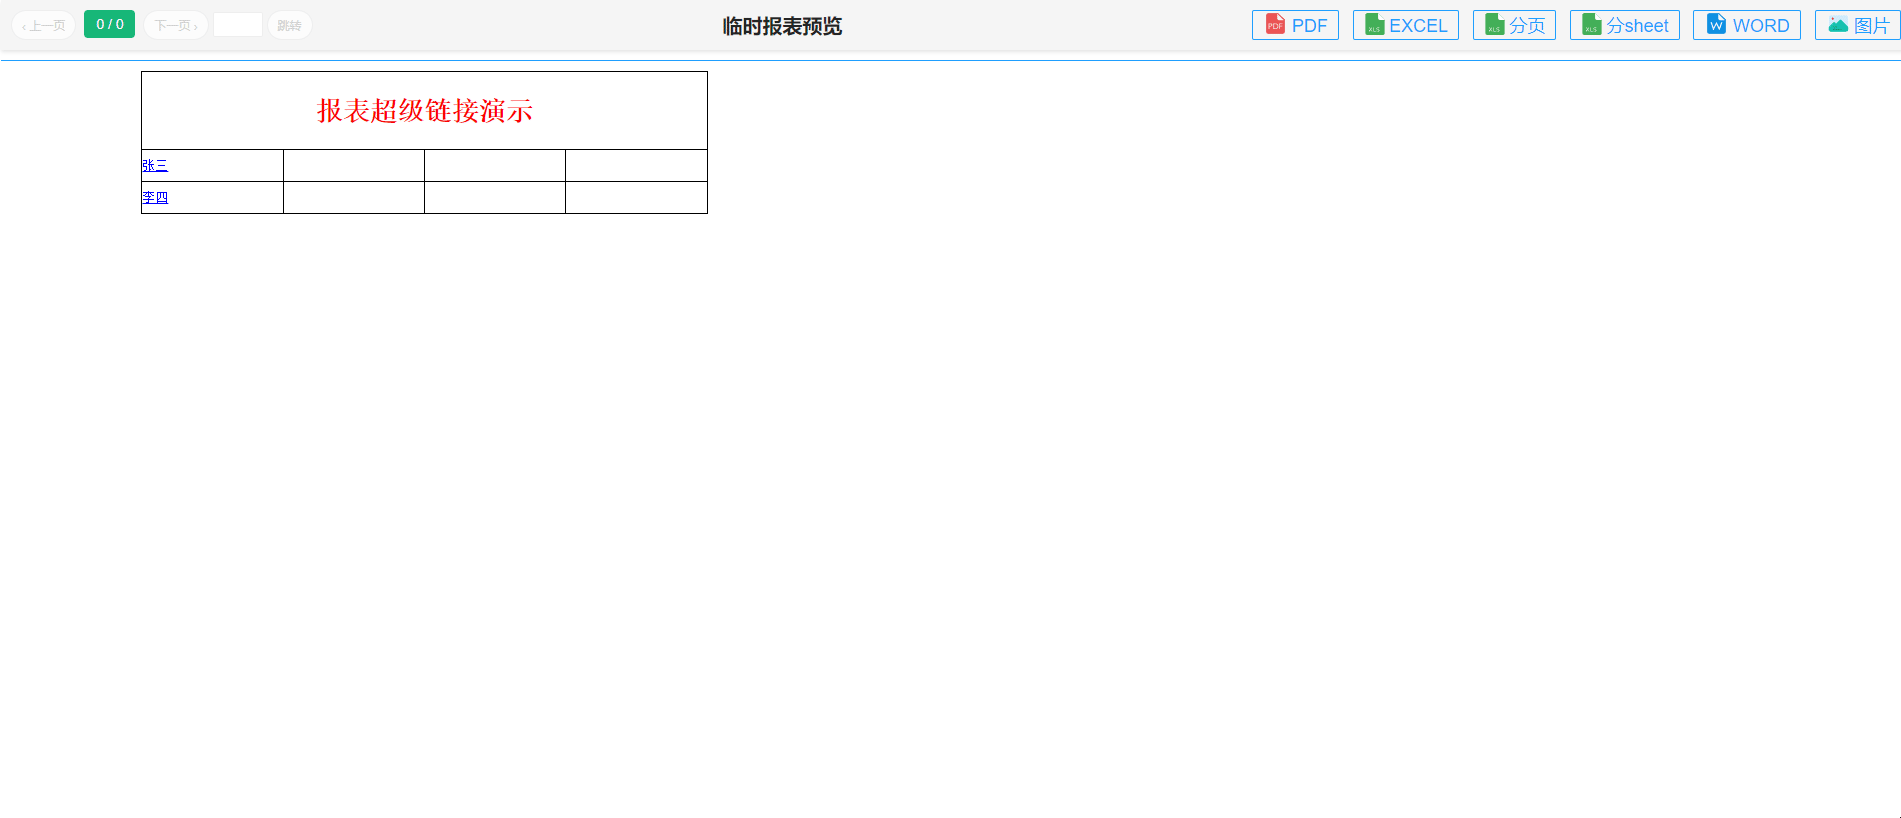Image resolution: width=1901 pixels, height=818 pixels.
Task: Click the 分sheet export xls icon
Action: click(x=1591, y=24)
